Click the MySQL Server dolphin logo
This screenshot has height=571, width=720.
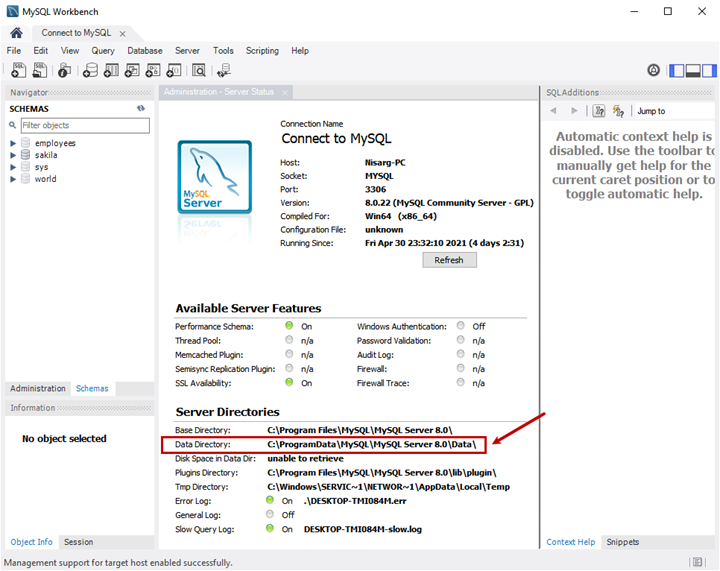pyautogui.click(x=215, y=177)
